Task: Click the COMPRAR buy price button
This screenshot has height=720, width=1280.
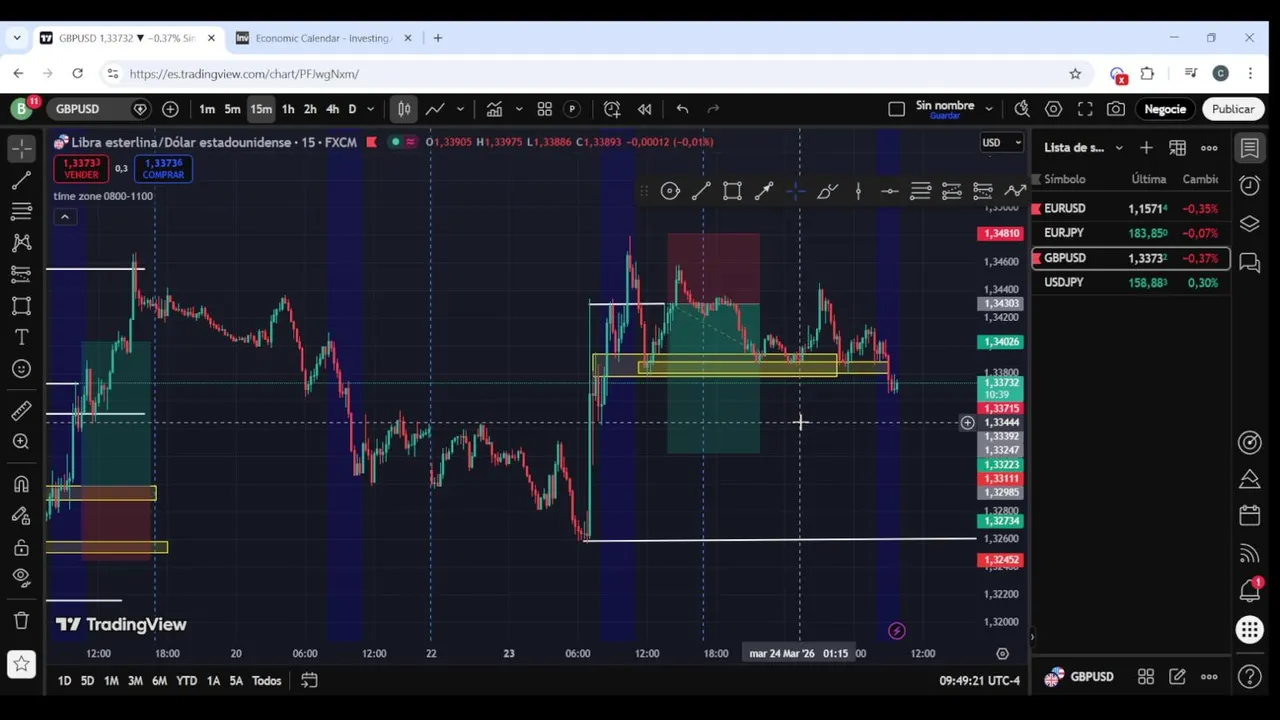Action: tap(163, 169)
